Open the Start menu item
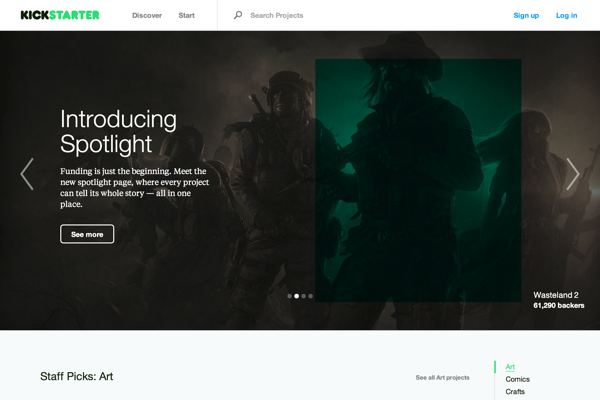 pos(186,15)
